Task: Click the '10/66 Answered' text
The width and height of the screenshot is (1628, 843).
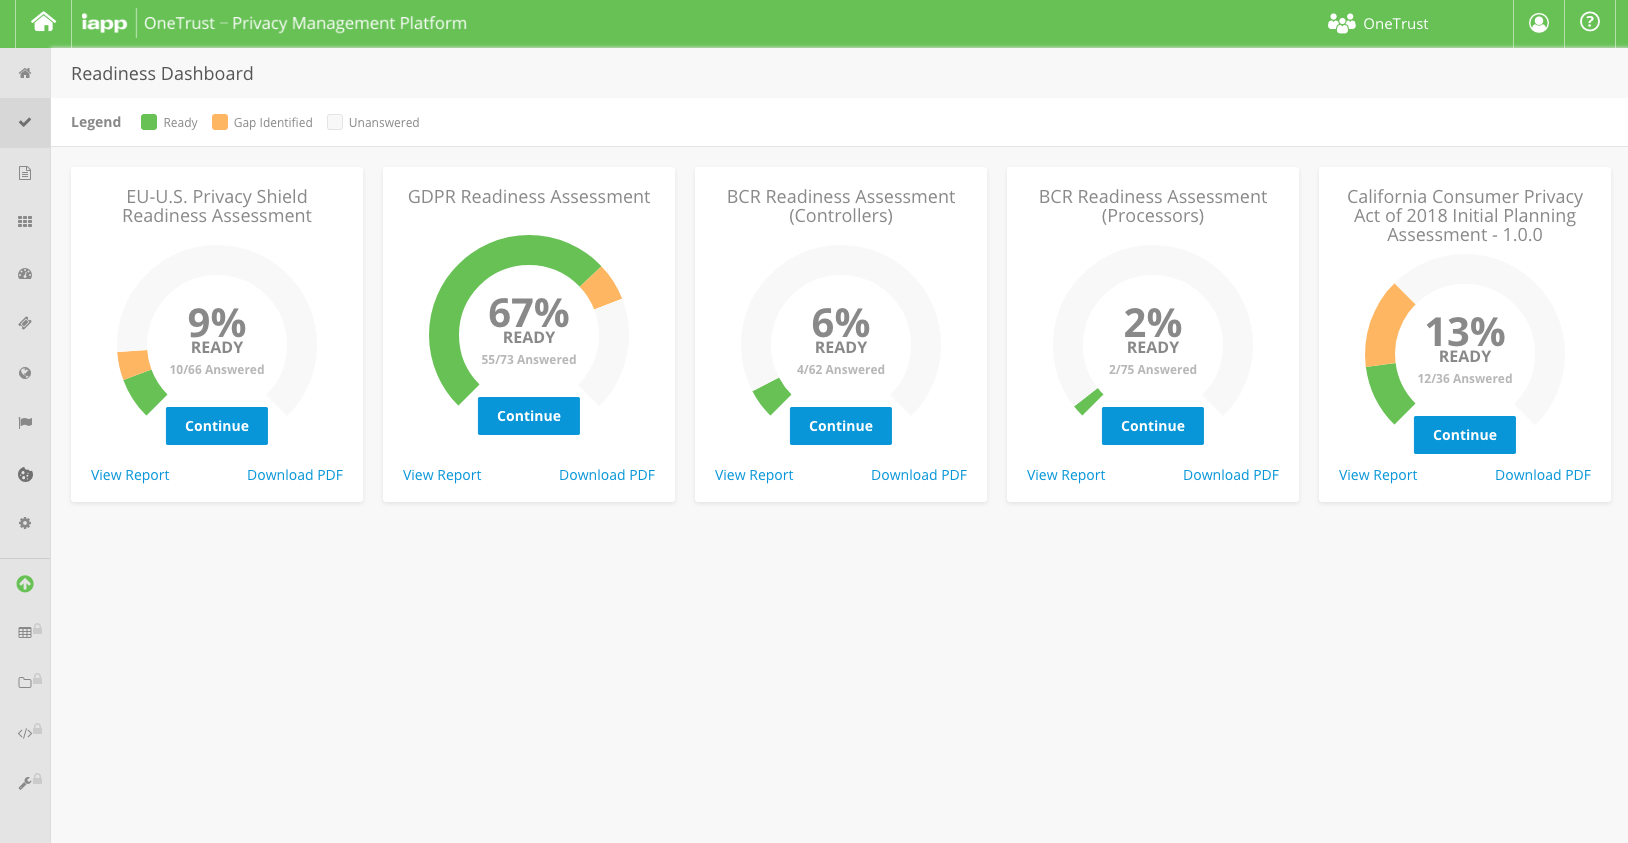Action: coord(217,370)
